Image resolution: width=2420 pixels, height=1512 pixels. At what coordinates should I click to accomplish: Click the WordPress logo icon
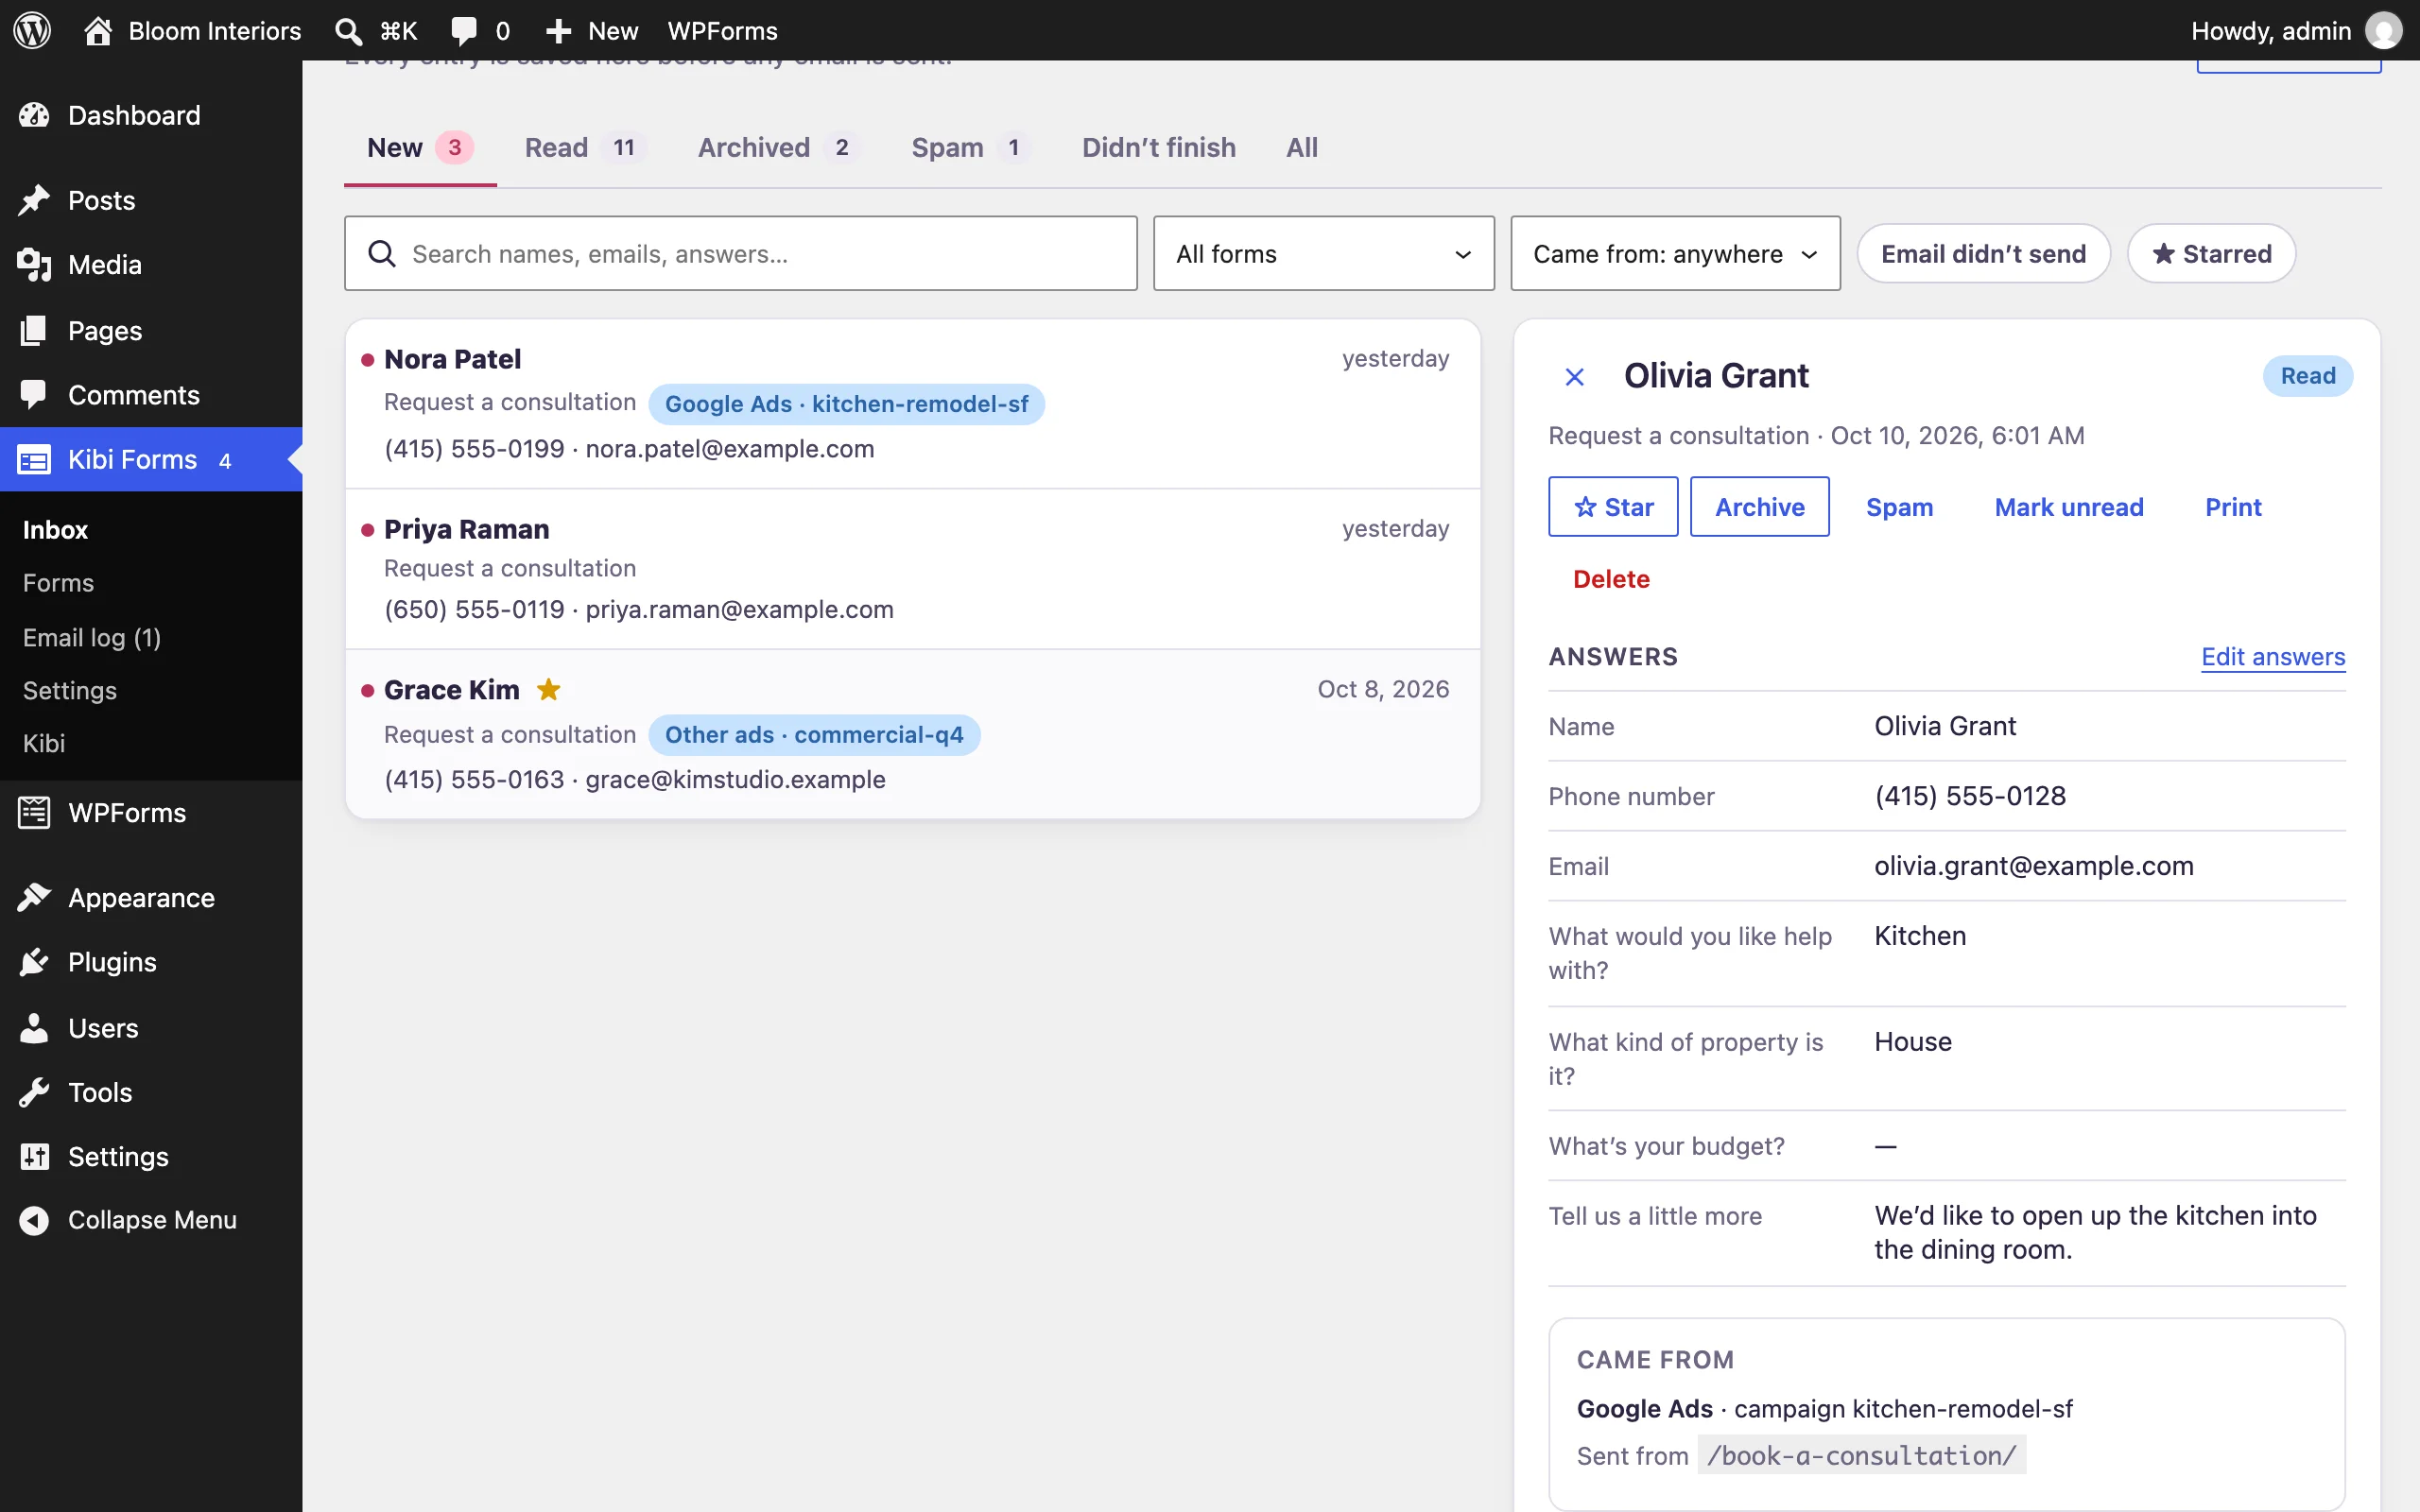pos(32,30)
